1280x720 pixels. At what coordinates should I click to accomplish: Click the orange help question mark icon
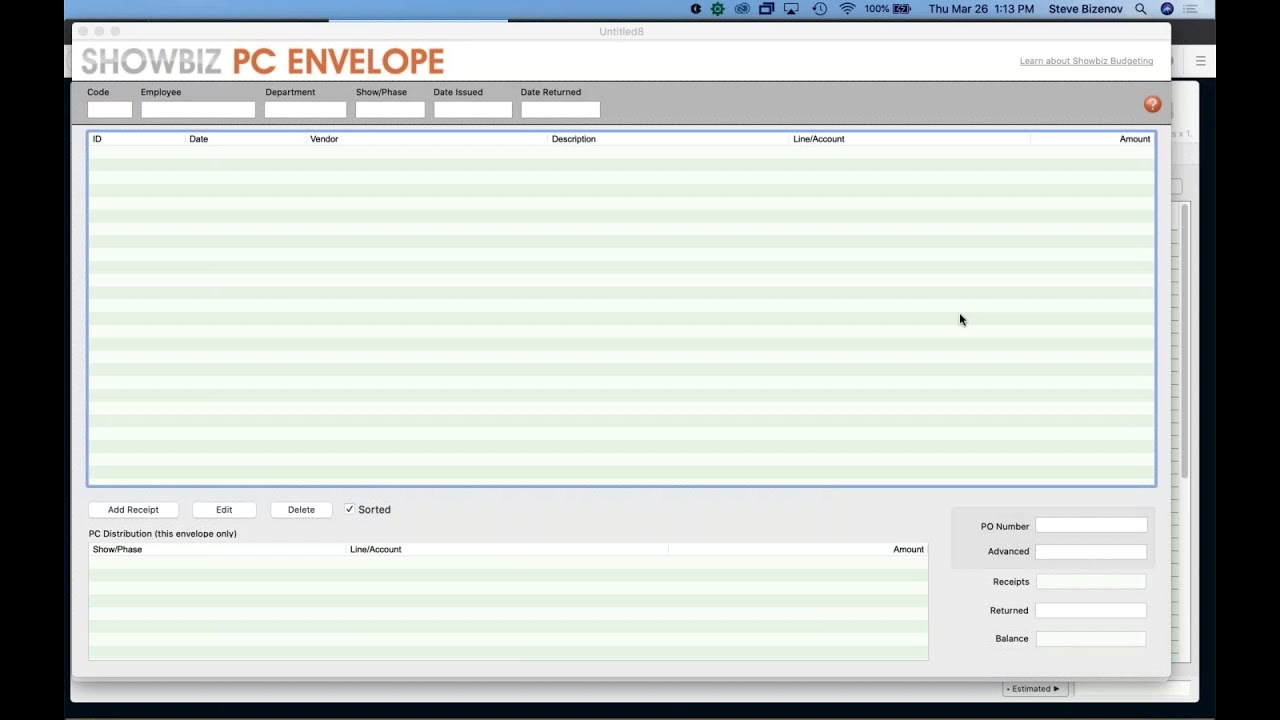tap(1152, 104)
